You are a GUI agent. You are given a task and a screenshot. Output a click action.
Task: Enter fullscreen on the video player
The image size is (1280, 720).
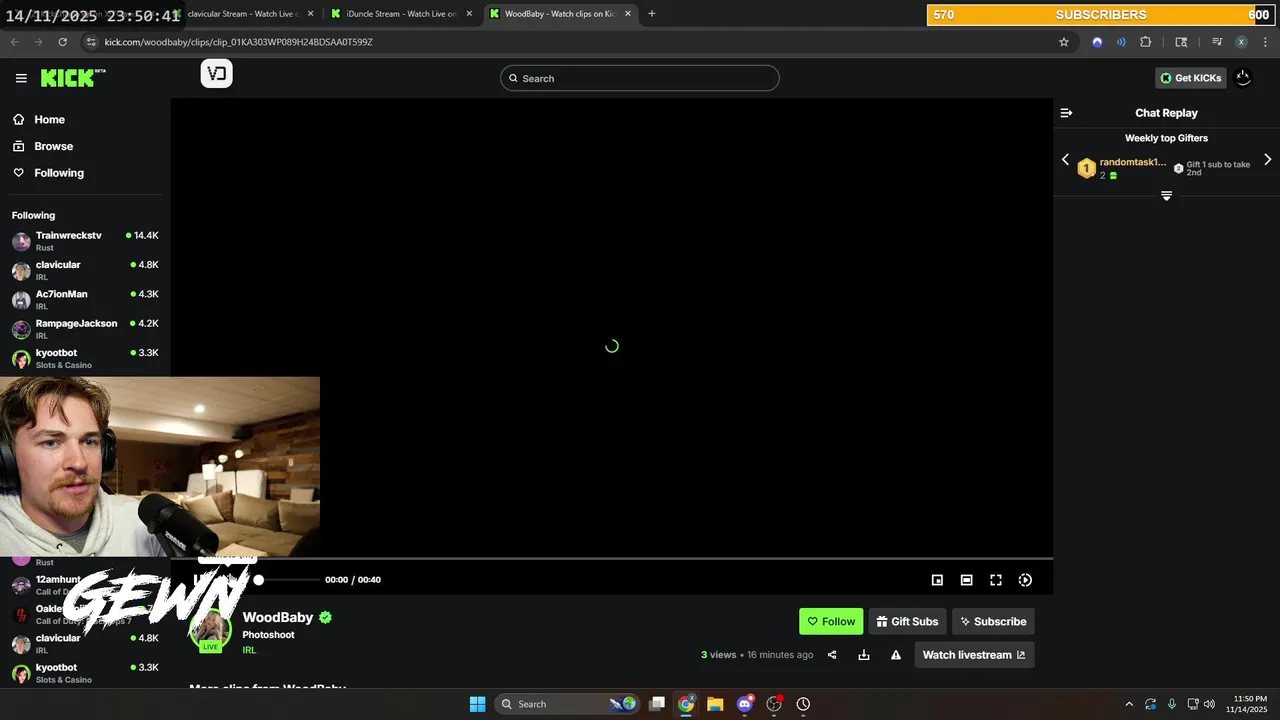(x=996, y=580)
